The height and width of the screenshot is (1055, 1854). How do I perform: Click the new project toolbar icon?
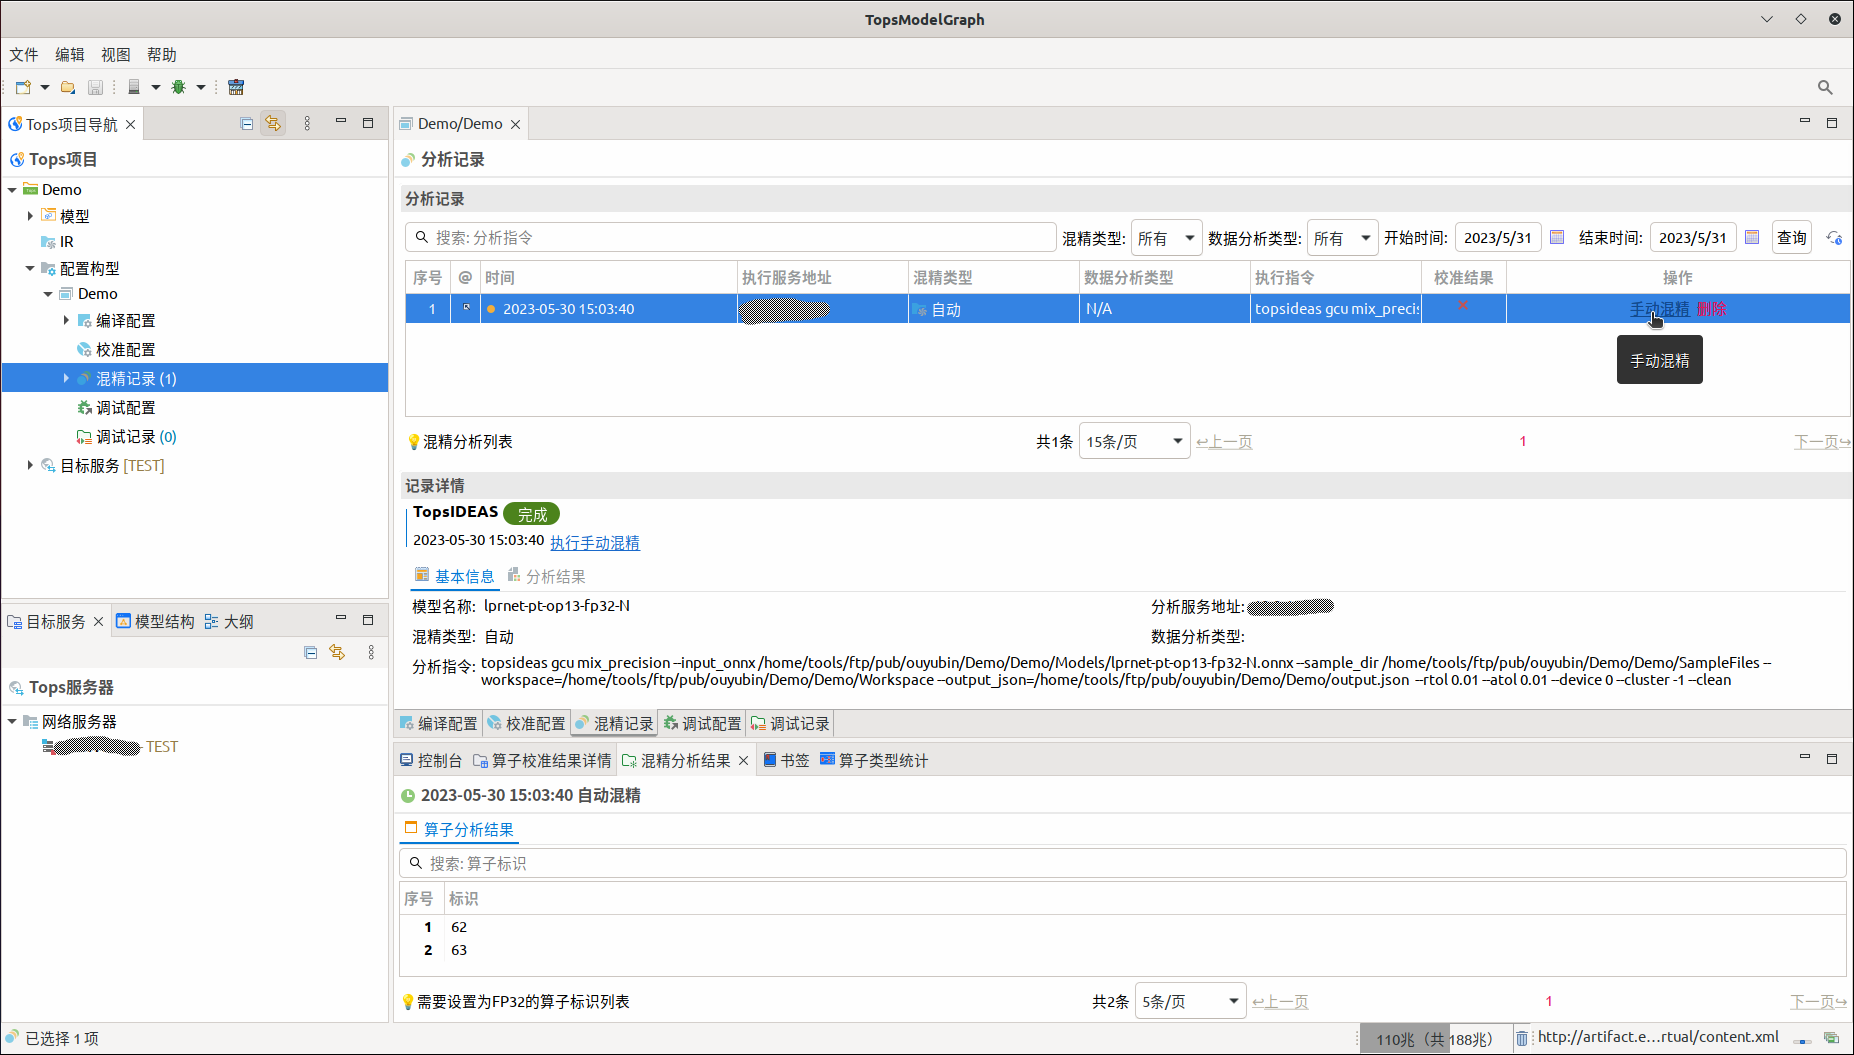23,87
